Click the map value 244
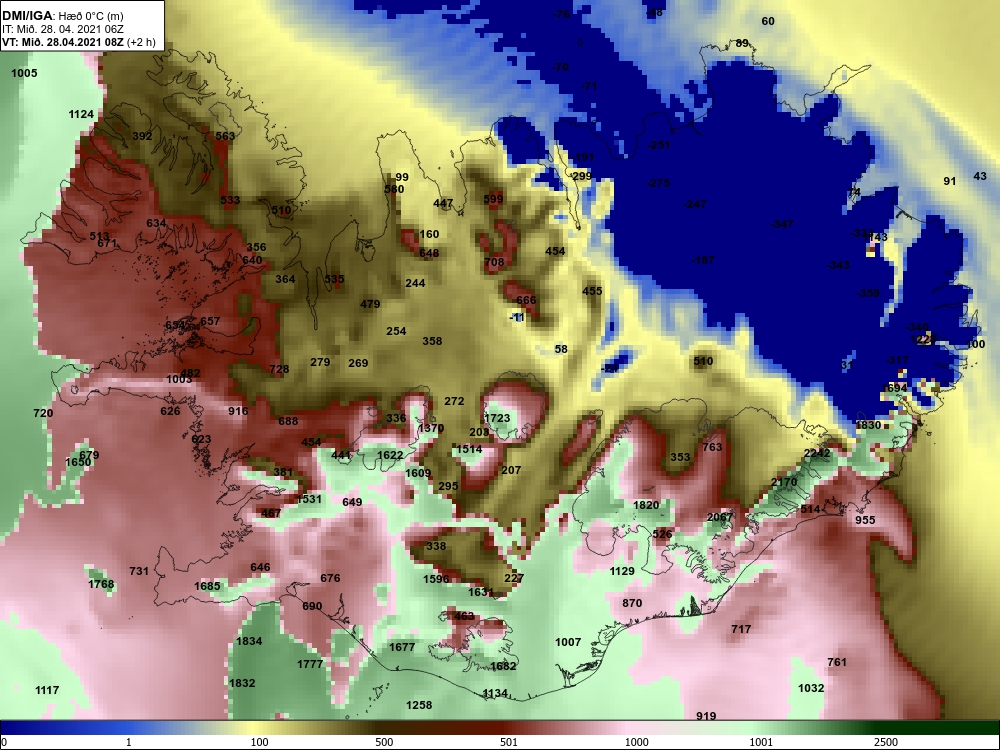The image size is (1000, 750). 415,283
